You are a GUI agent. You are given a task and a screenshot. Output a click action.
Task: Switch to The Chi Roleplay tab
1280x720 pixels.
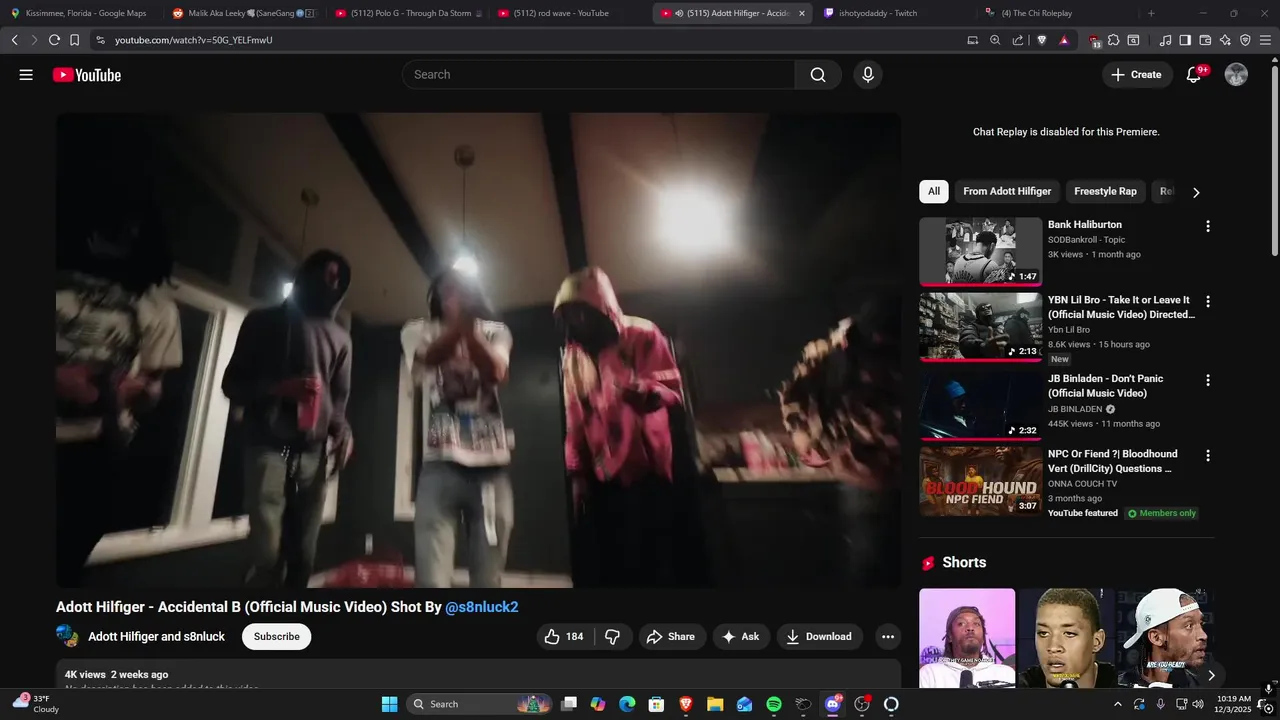pyautogui.click(x=1057, y=13)
